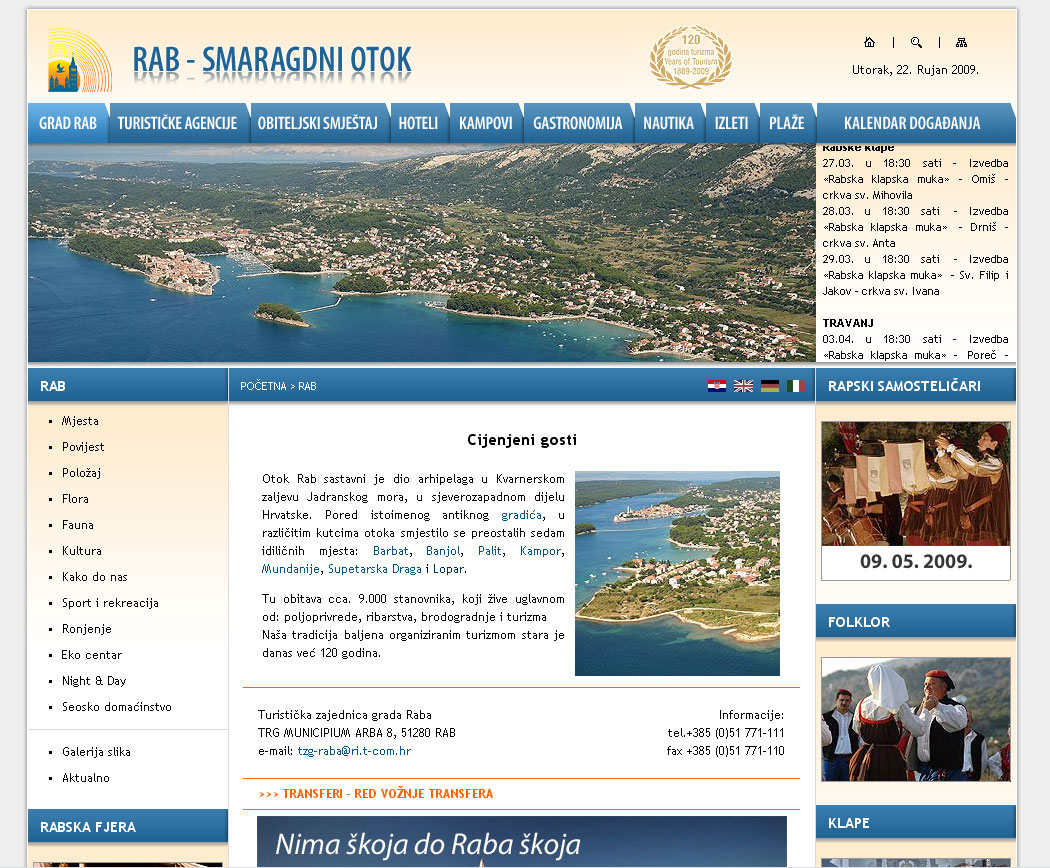Open the Transferi red vožnje link
Viewport: 1050px width, 868px height.
point(376,794)
